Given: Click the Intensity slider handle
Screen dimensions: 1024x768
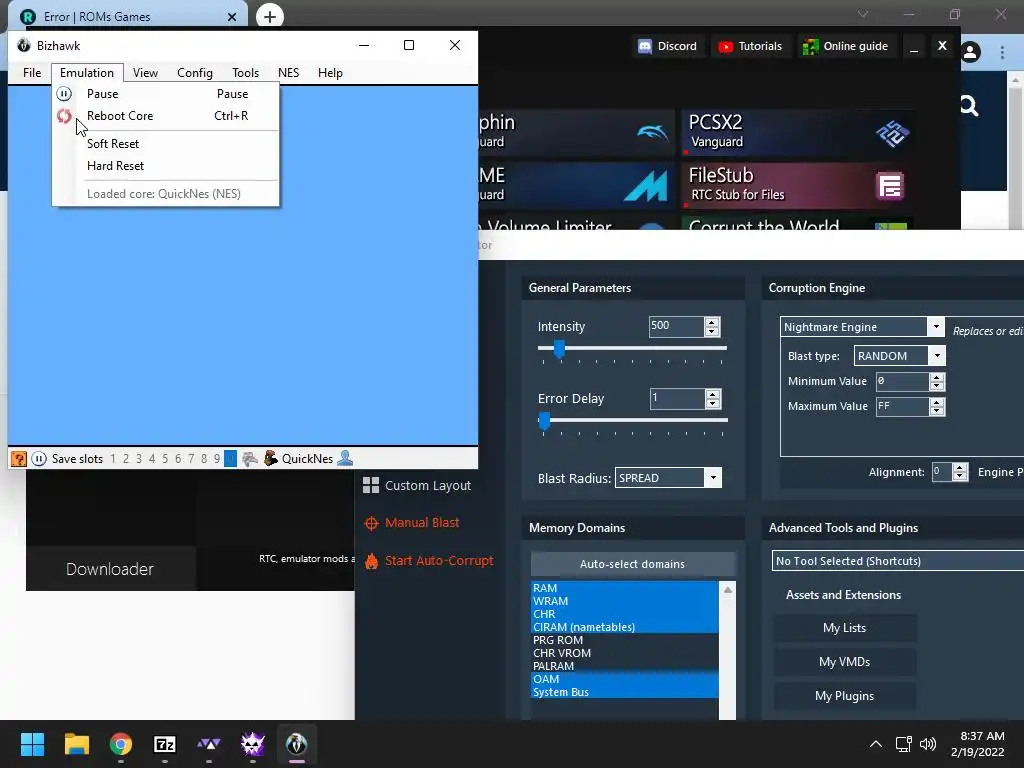Looking at the screenshot, I should 559,349.
